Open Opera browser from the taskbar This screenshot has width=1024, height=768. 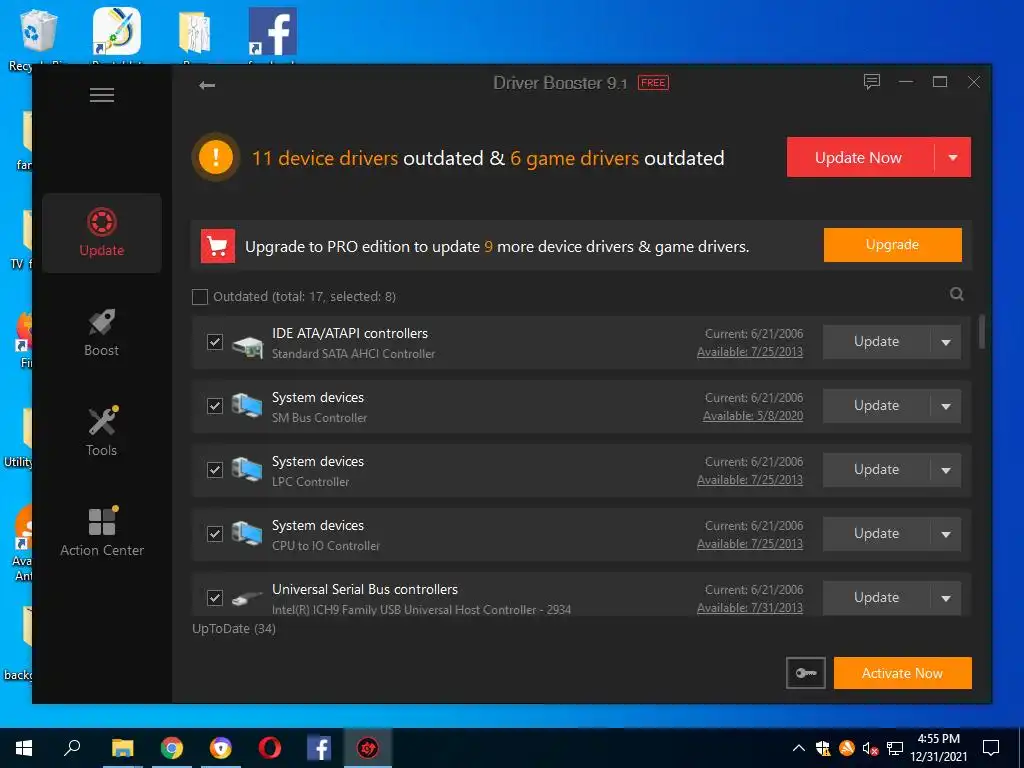click(270, 748)
